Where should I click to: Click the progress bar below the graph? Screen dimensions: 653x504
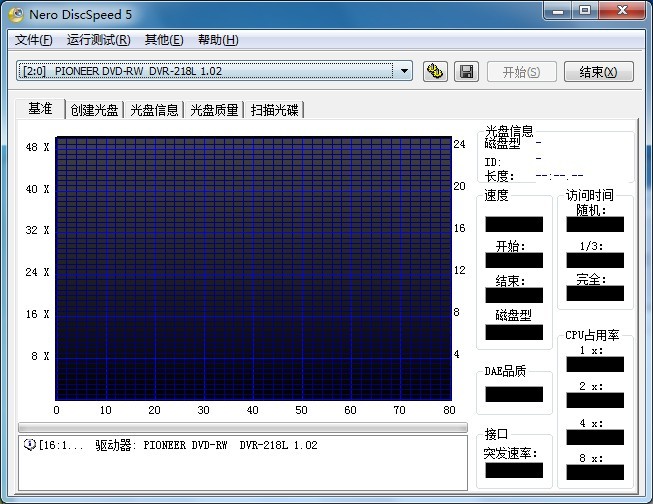(x=242, y=427)
